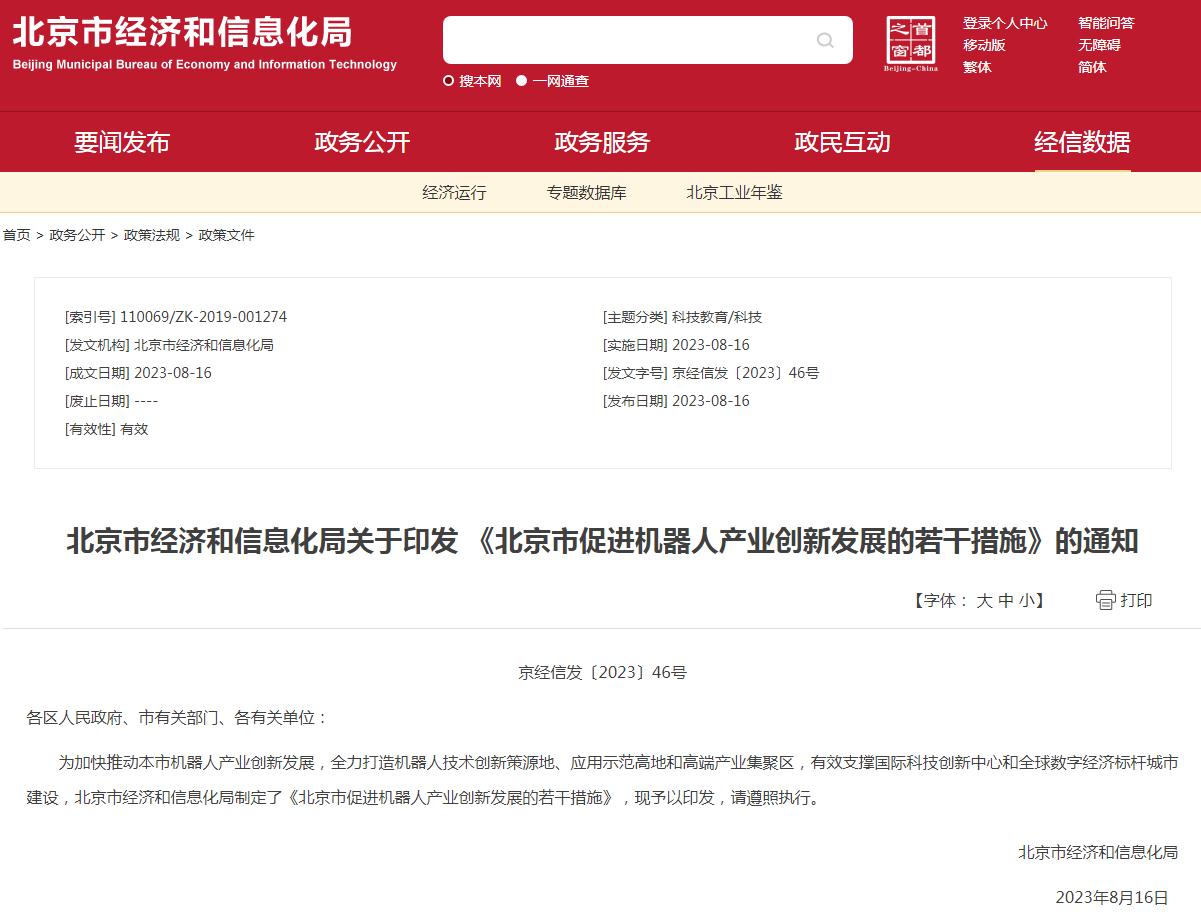The height and width of the screenshot is (915, 1201).
Task: Open the 经济运行 submenu item
Action: pyautogui.click(x=454, y=193)
